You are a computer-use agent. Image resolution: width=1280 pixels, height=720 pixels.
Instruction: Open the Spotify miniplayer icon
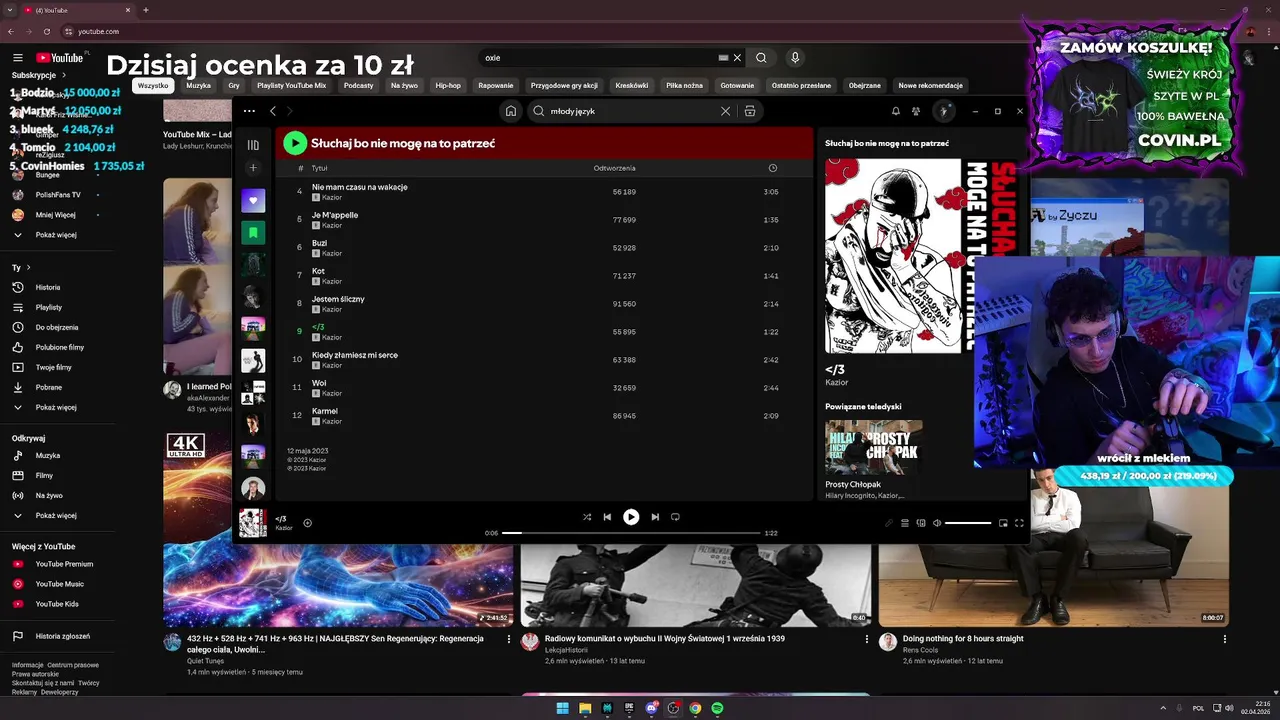click(1003, 523)
